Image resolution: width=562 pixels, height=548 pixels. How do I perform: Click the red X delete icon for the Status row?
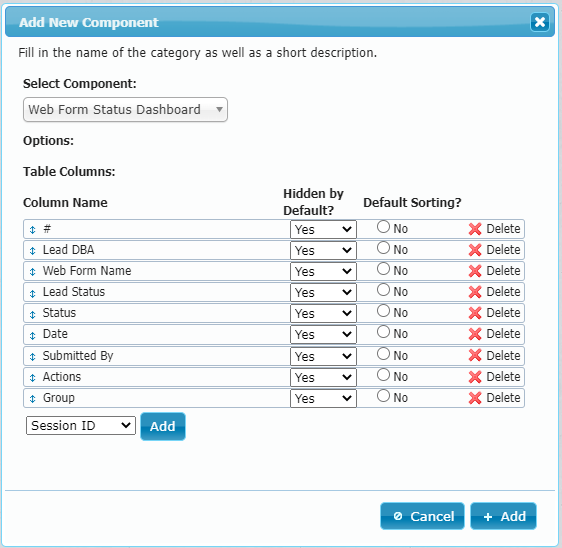click(475, 313)
